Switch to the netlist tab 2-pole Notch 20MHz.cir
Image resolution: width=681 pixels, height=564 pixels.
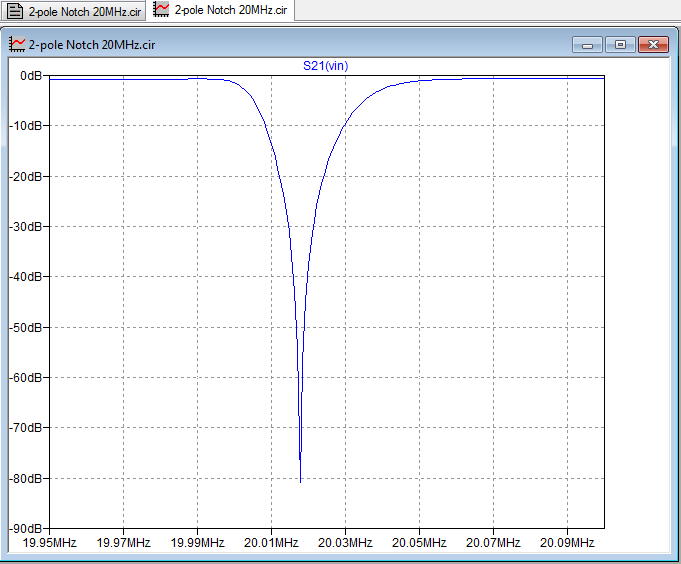[x=74, y=11]
